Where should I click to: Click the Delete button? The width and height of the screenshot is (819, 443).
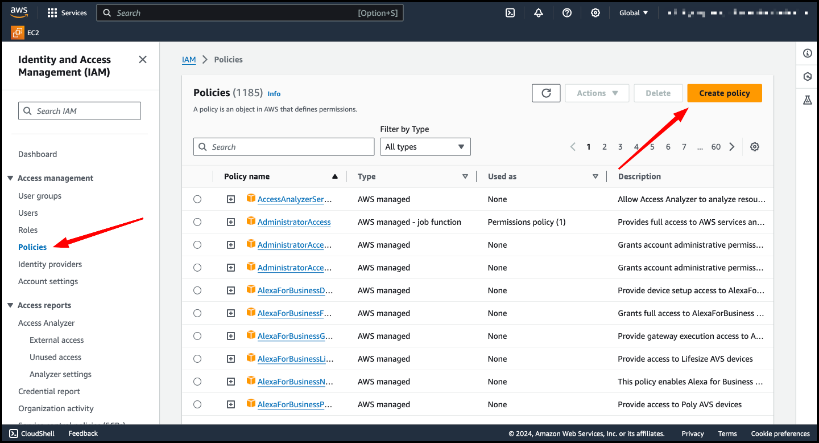point(658,93)
